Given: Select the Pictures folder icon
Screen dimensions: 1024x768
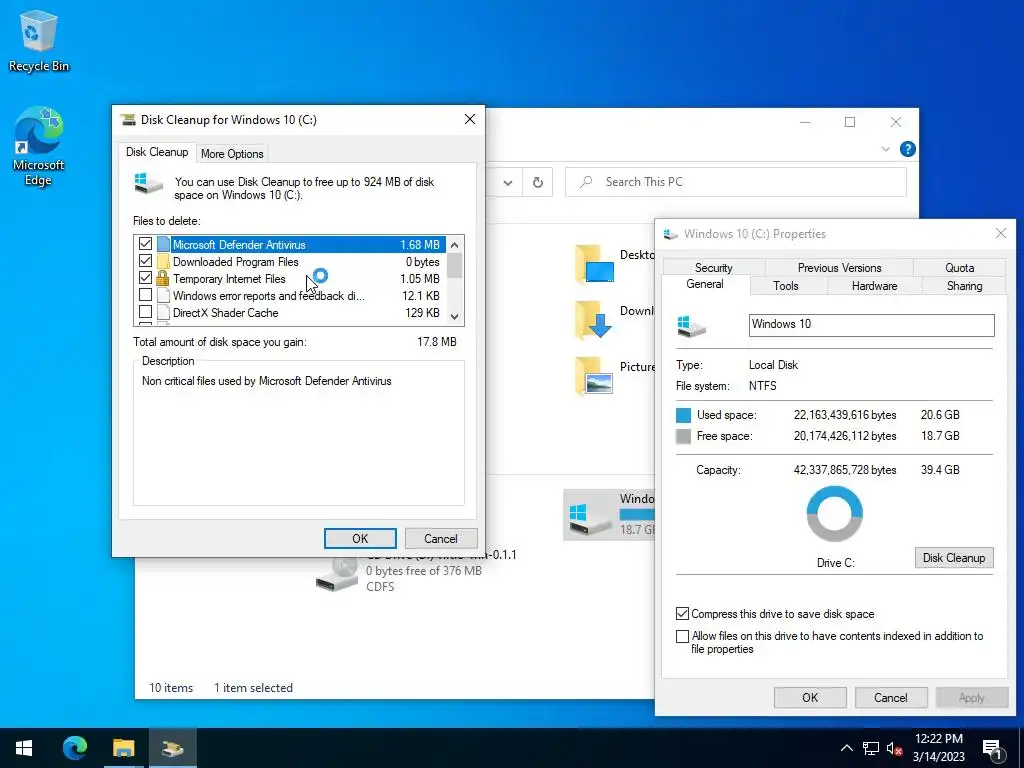Looking at the screenshot, I should [x=594, y=376].
